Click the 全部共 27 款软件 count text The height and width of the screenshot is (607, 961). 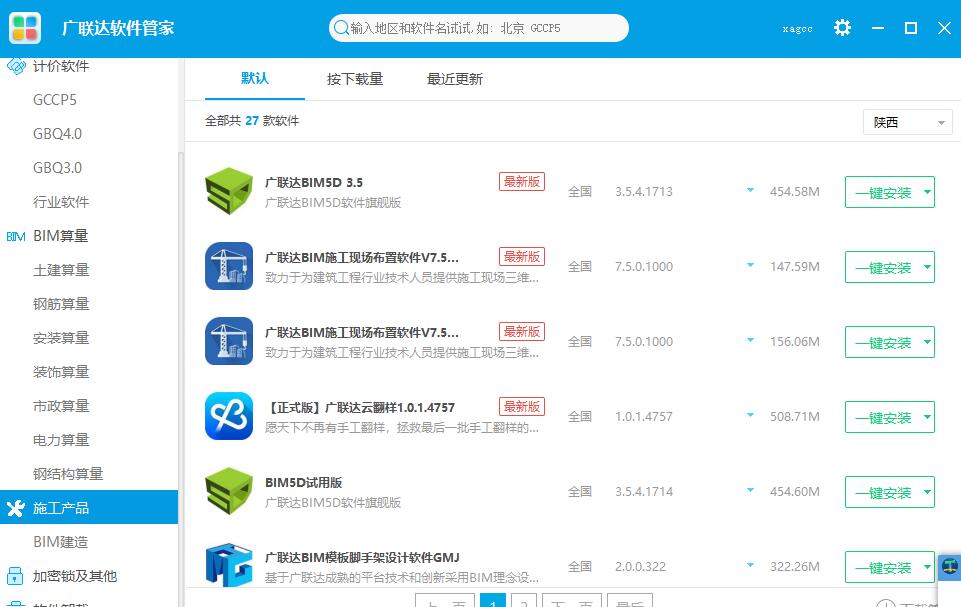(252, 121)
